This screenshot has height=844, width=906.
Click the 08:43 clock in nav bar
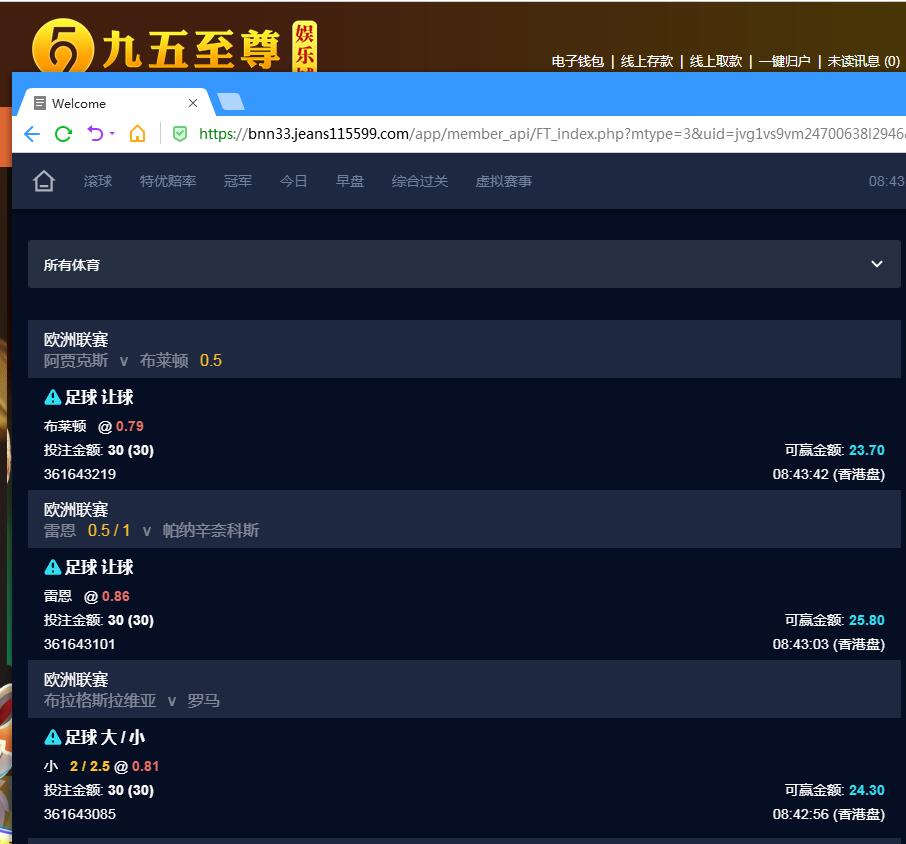tap(886, 181)
